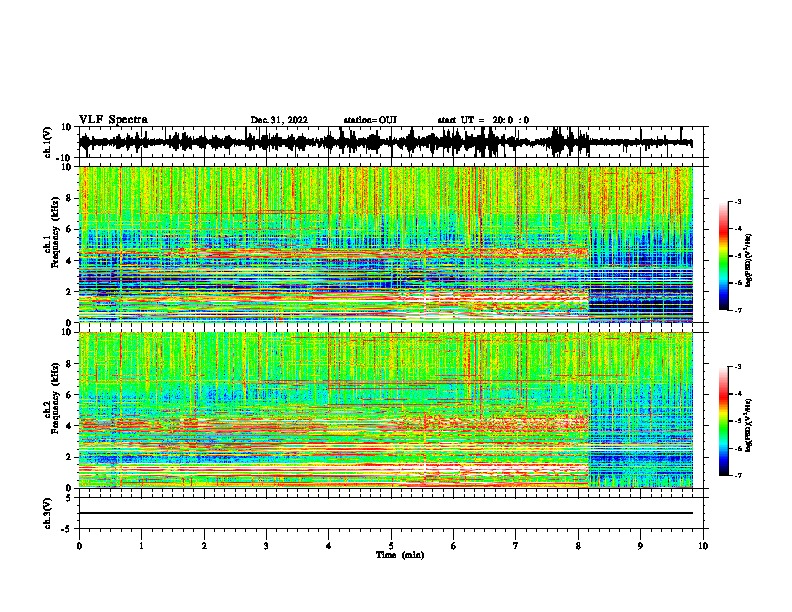The image size is (792, 612).
Task: Click the "ch.1(V)" waveform axis label
Action: 48,142
